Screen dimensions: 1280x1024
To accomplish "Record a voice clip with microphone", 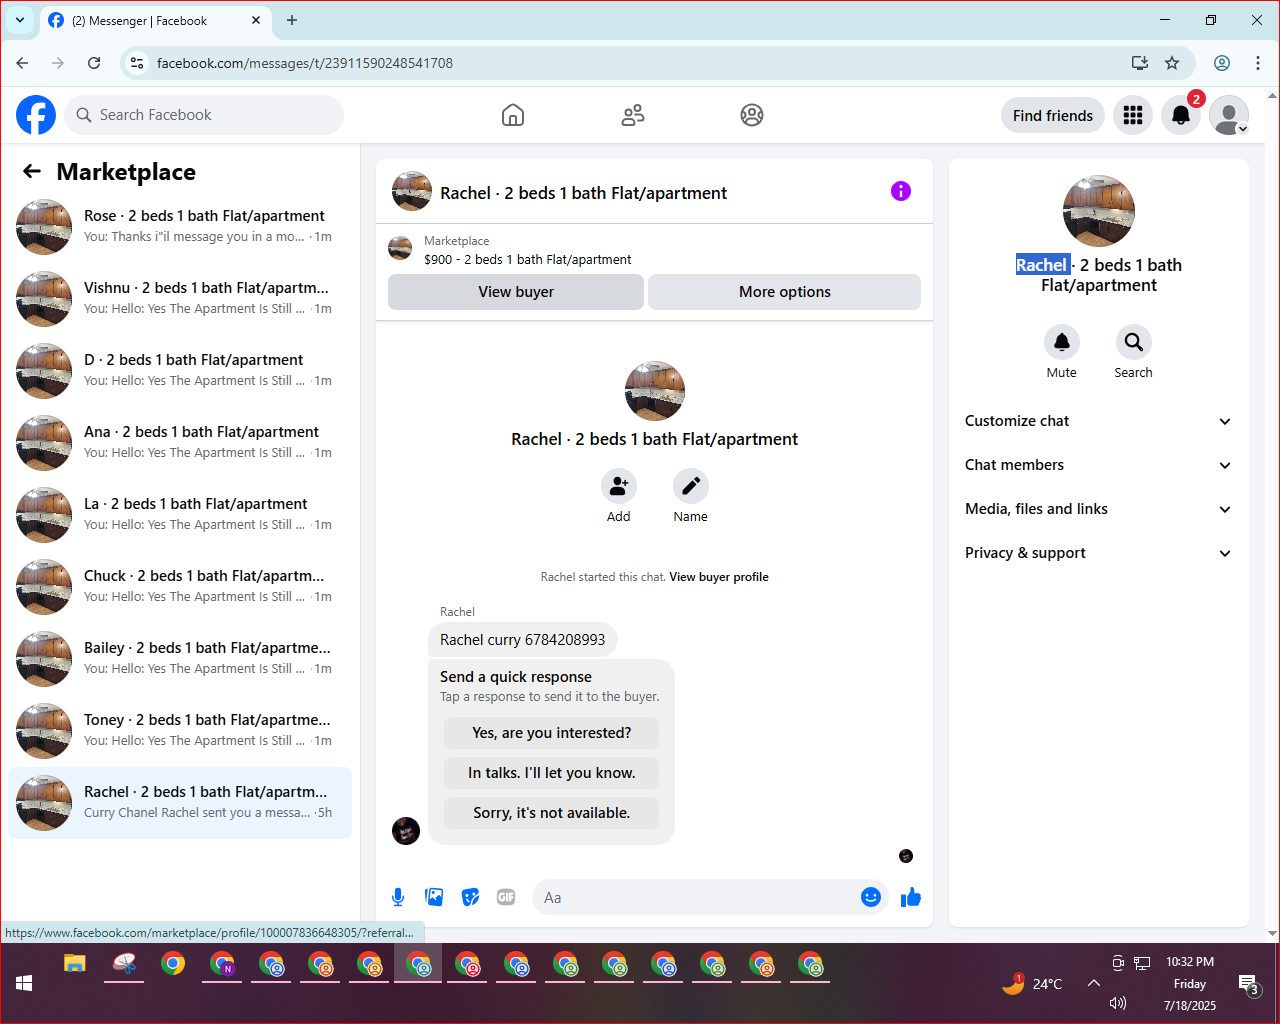I will [398, 897].
